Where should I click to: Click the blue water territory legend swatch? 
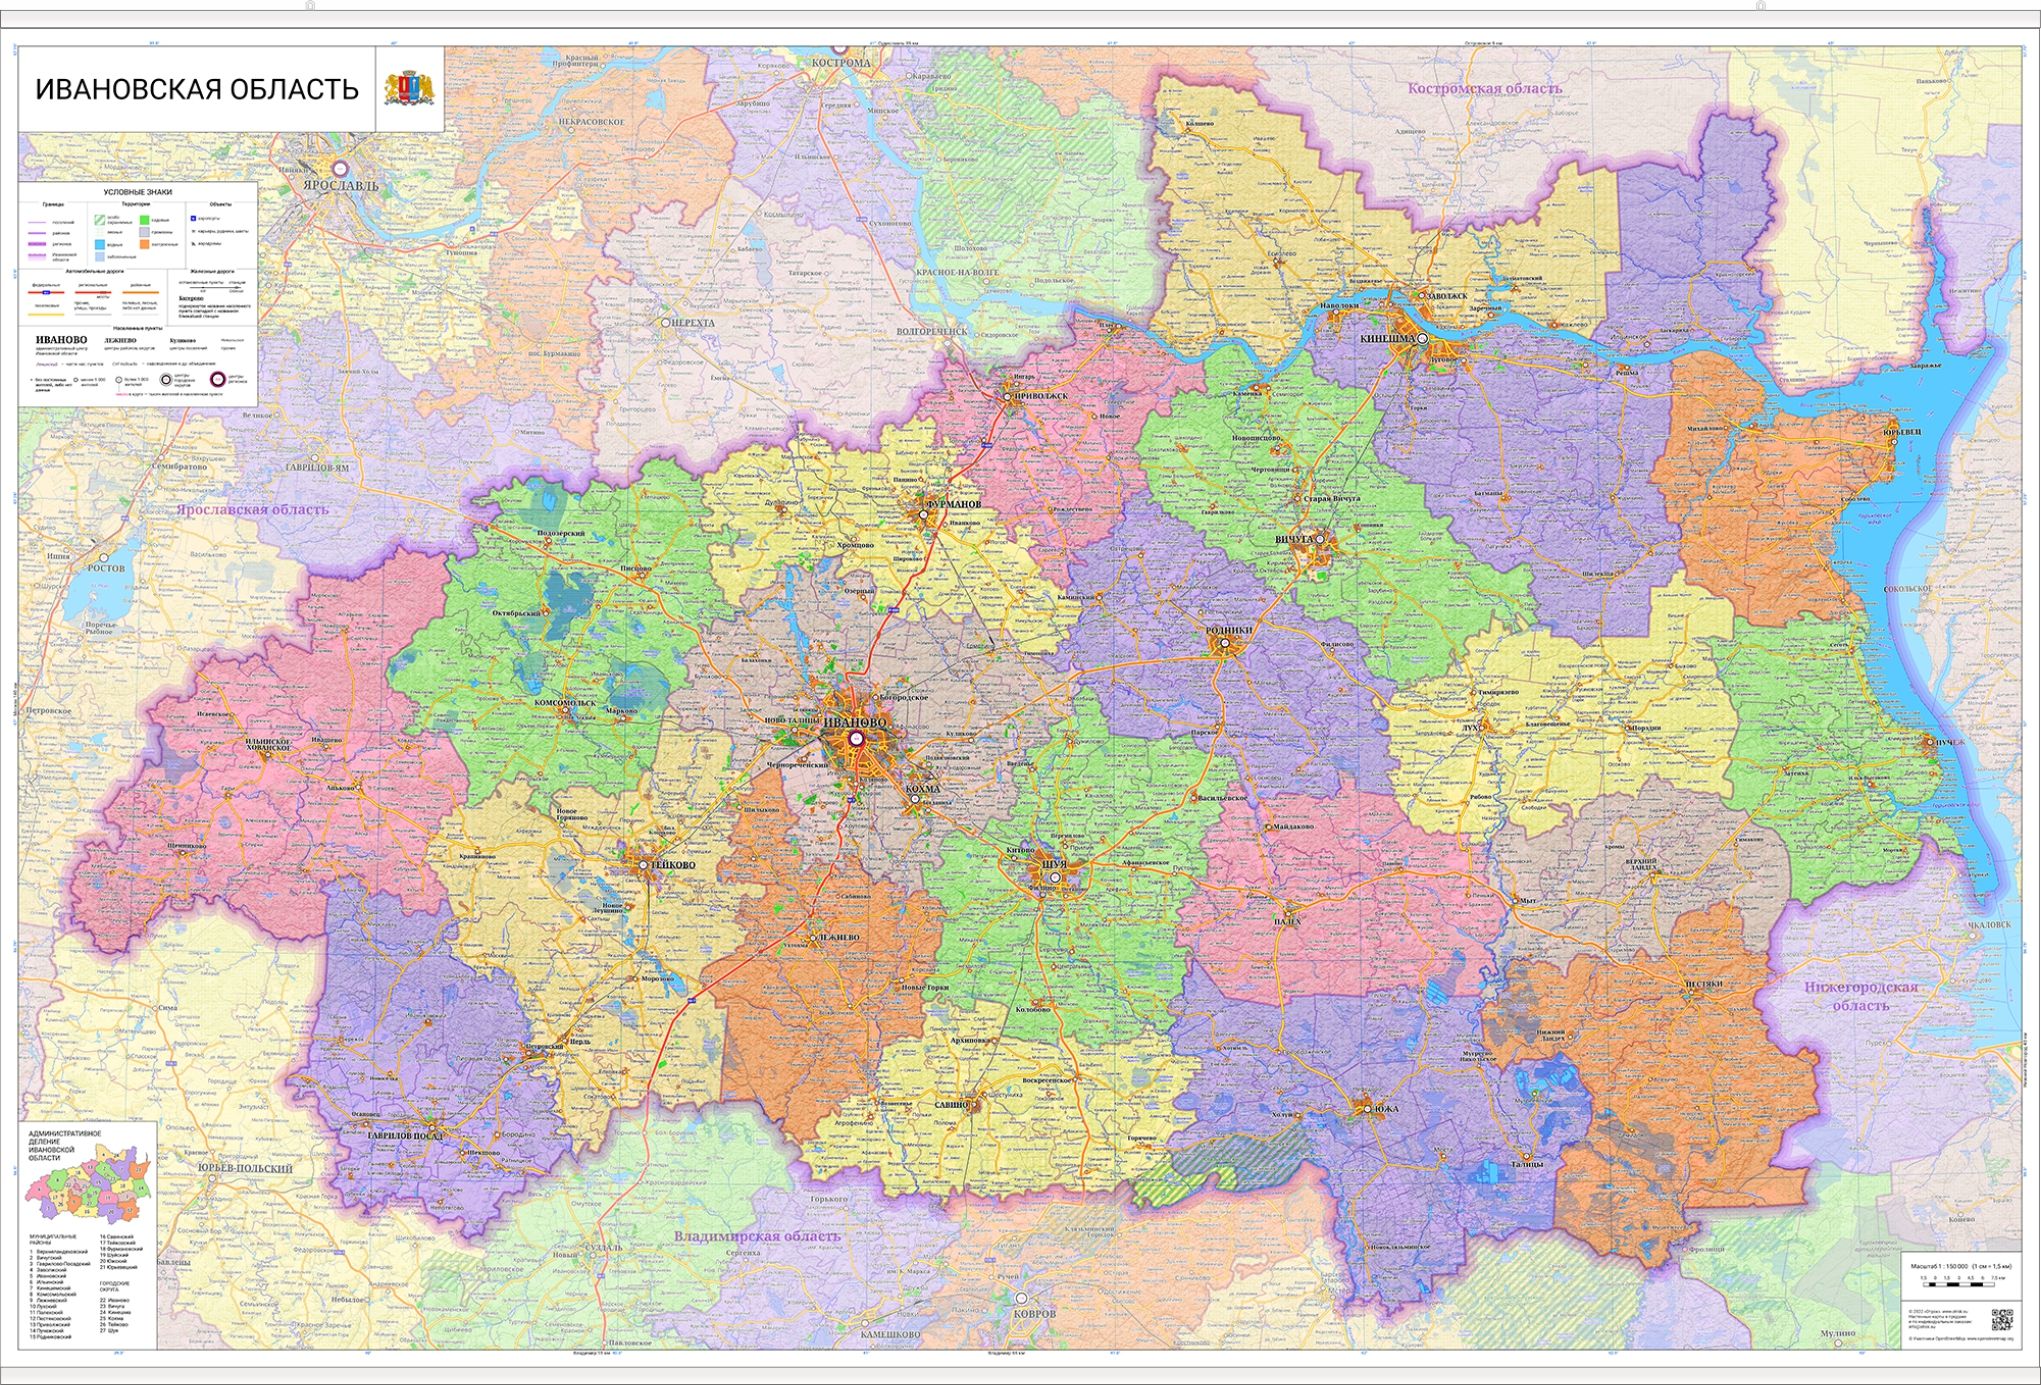click(99, 243)
